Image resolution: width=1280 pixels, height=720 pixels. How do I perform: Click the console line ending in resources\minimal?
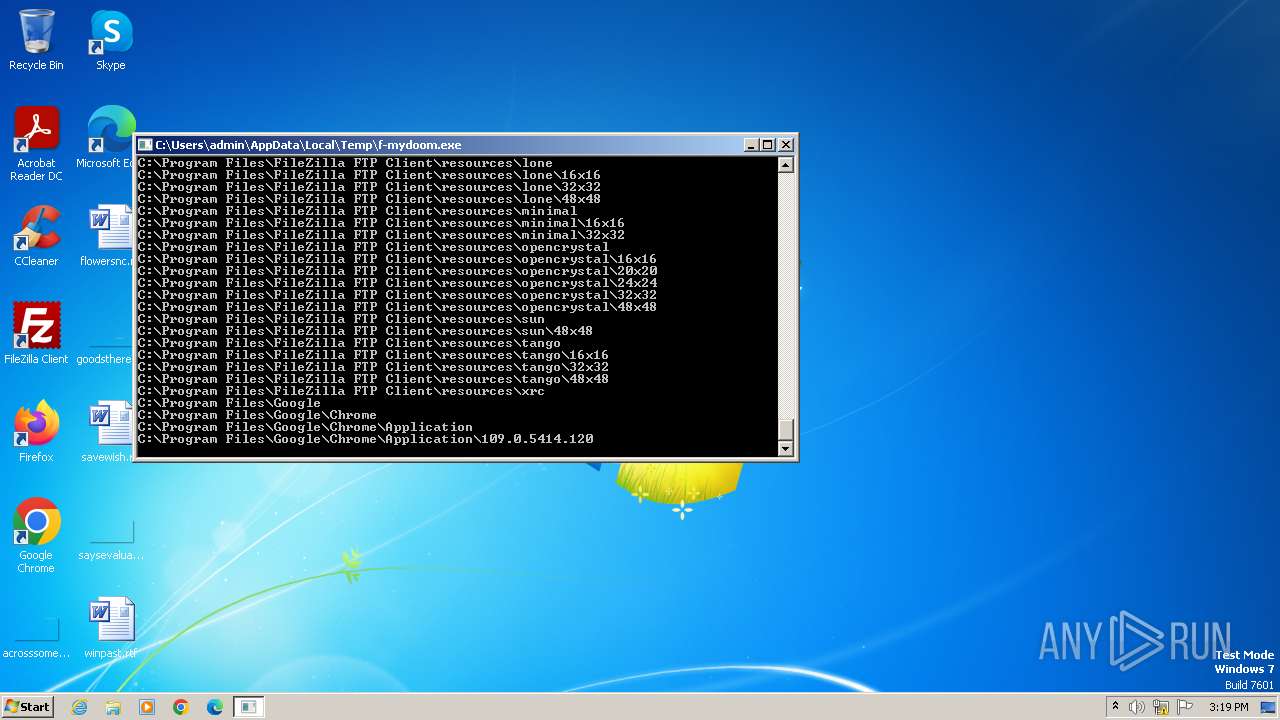tap(357, 211)
